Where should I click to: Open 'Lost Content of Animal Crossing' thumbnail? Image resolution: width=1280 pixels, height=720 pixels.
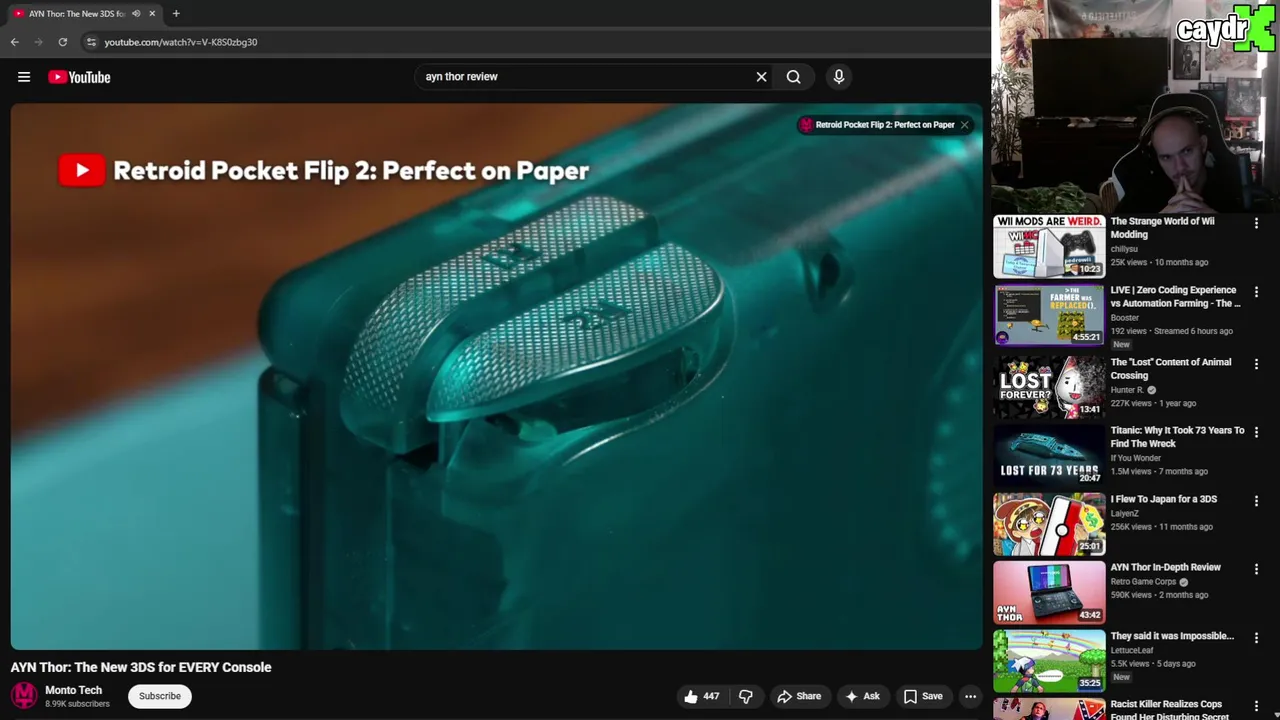[x=1049, y=386]
